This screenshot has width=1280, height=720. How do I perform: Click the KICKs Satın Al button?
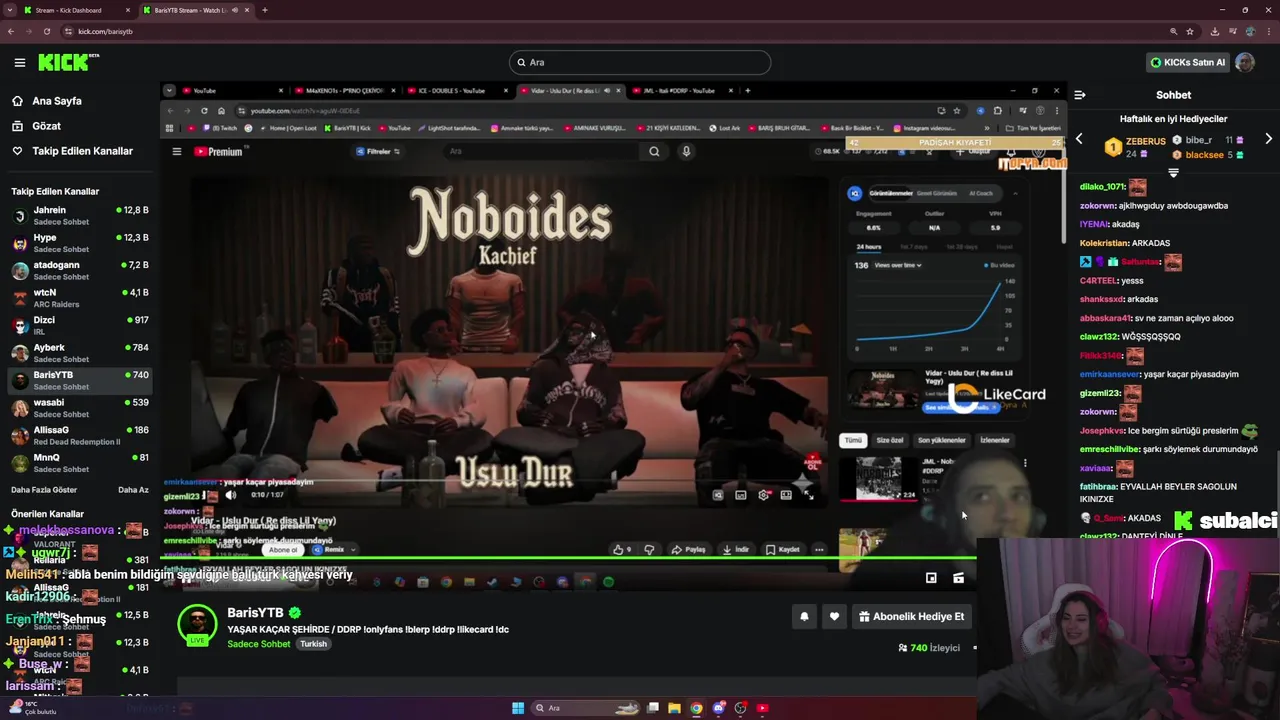pos(1187,62)
